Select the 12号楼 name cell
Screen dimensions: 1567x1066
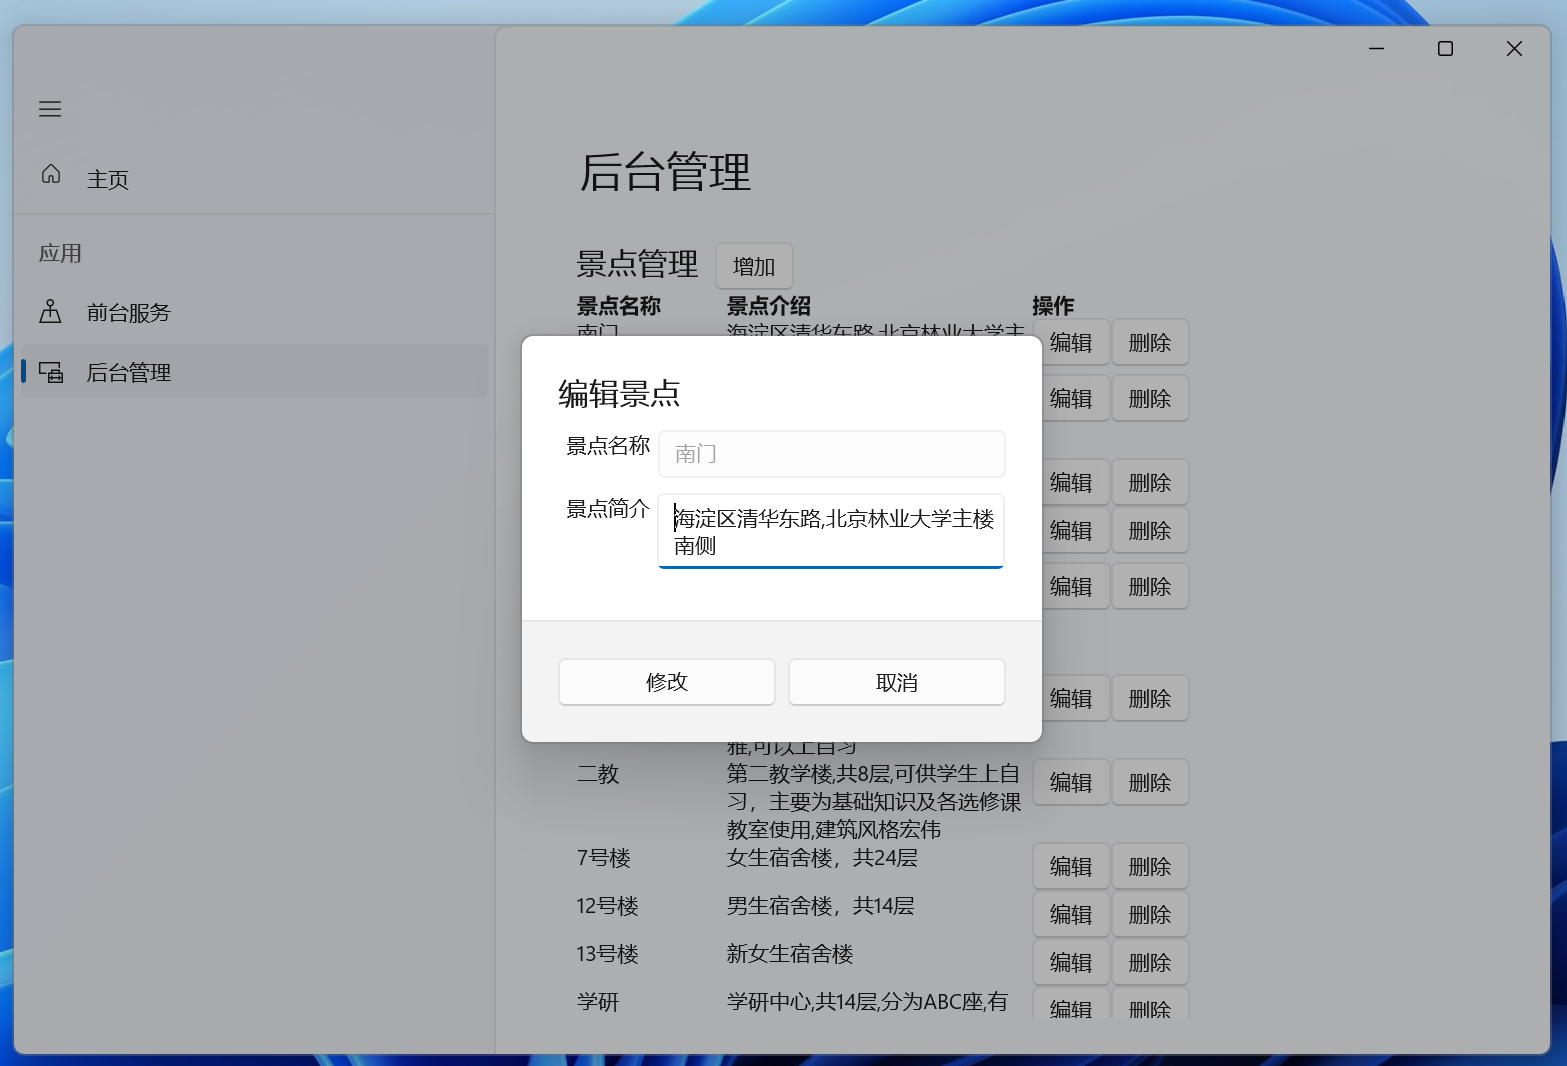point(608,906)
